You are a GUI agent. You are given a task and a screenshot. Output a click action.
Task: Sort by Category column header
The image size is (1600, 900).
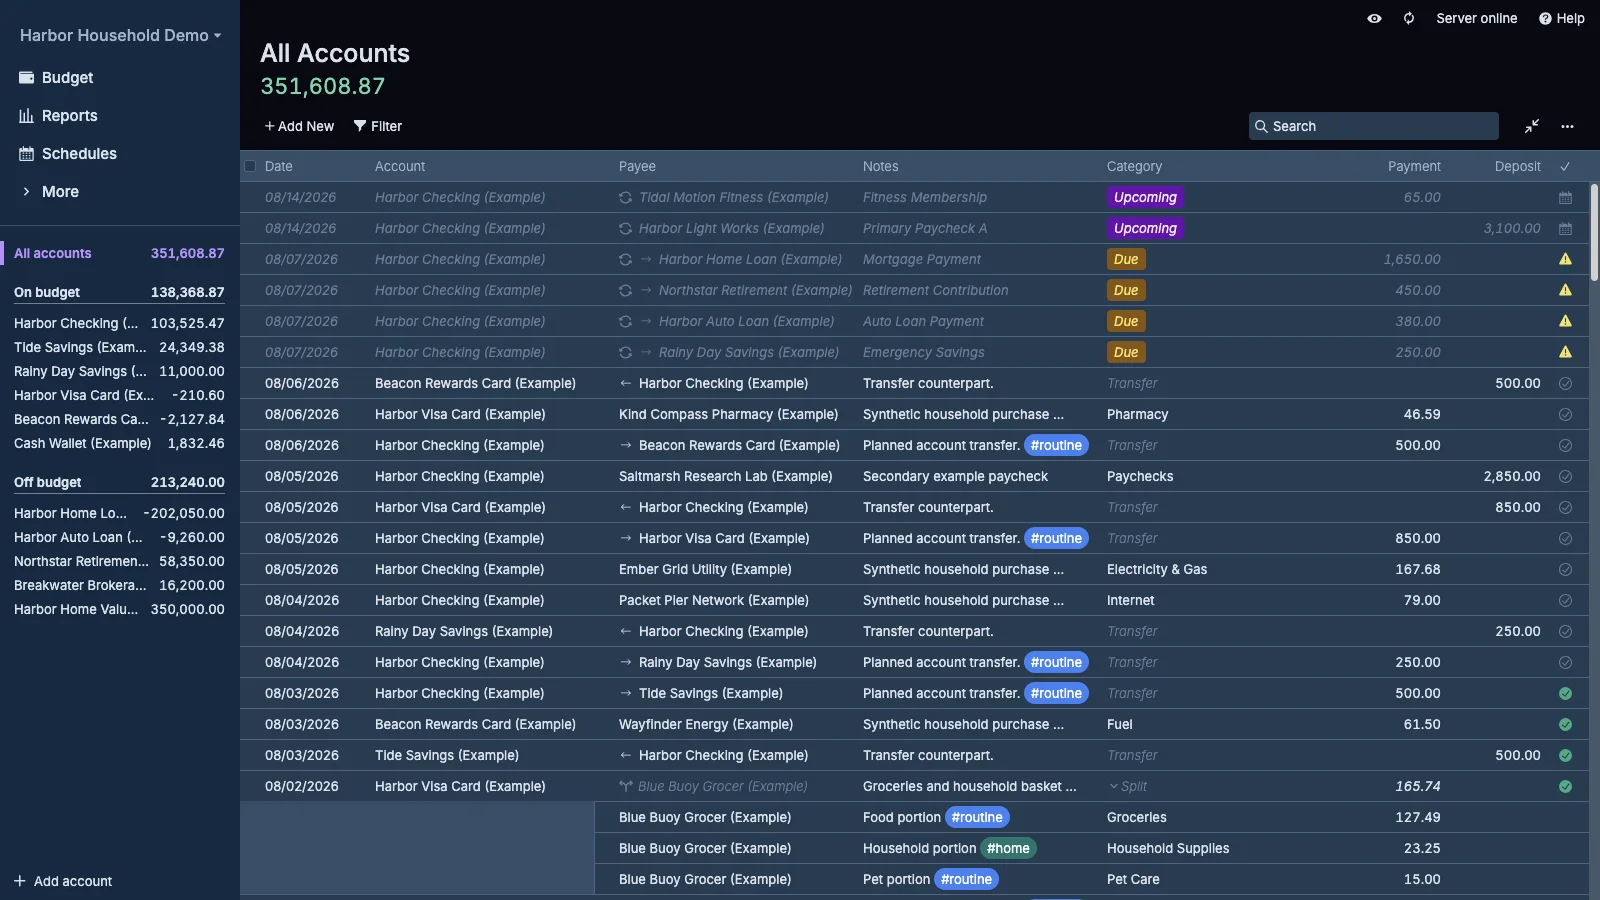1134,167
